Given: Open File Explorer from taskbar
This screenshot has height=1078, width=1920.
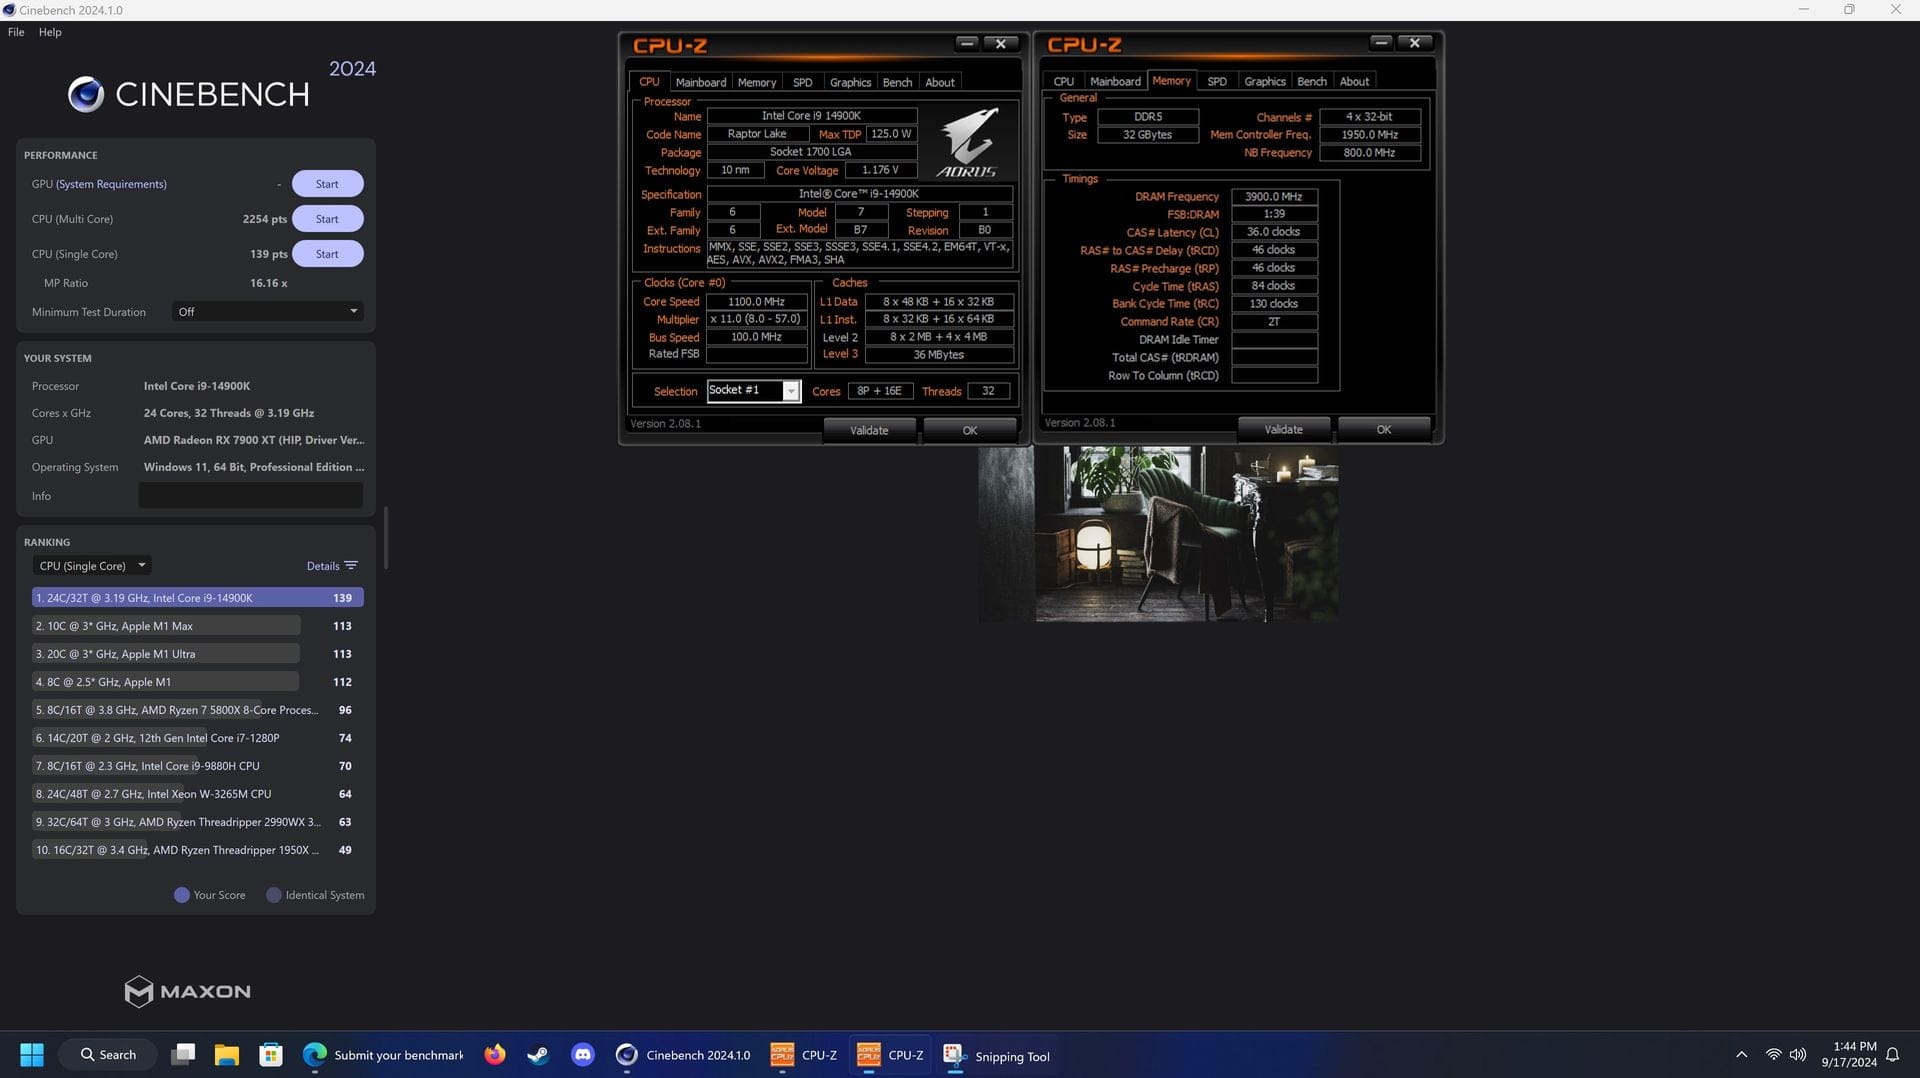Looking at the screenshot, I should (x=227, y=1055).
